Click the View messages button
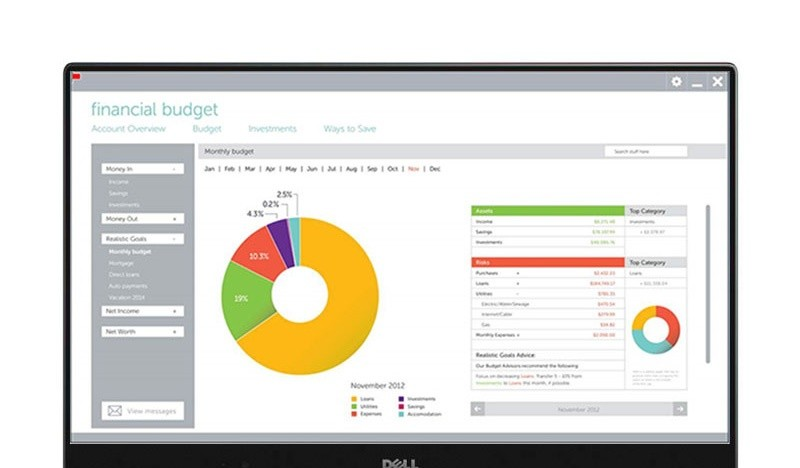 tap(142, 411)
